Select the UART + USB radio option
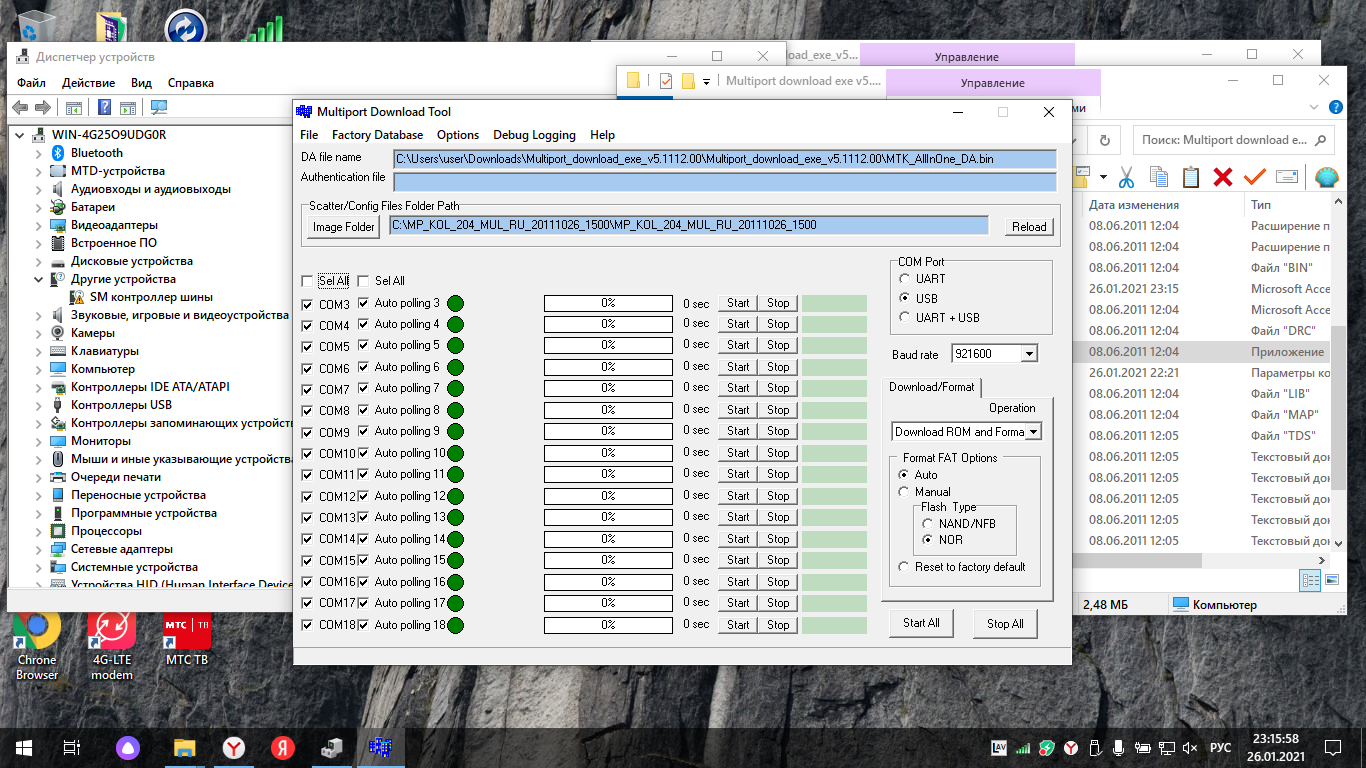 905,318
